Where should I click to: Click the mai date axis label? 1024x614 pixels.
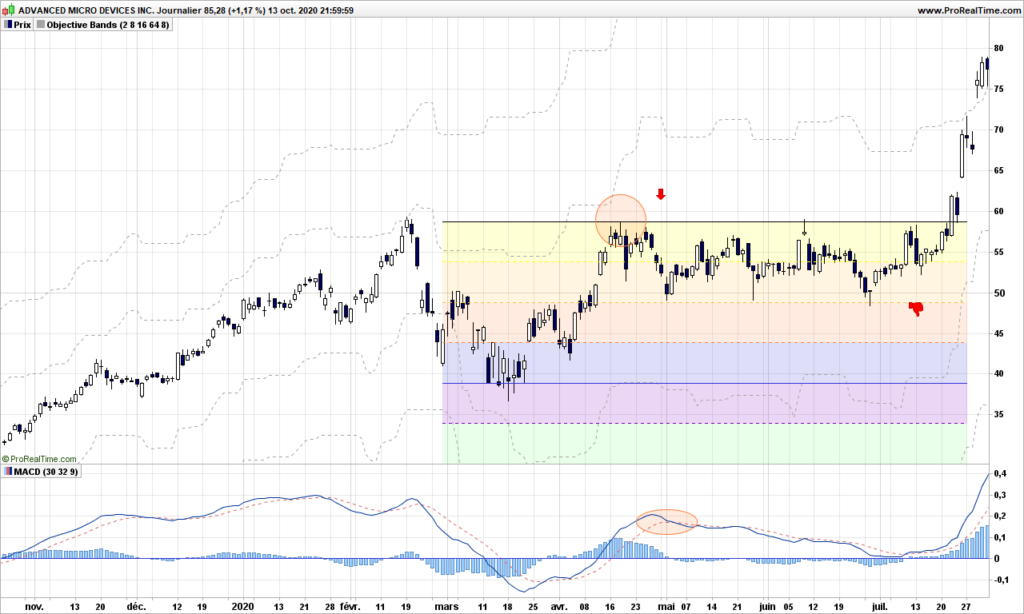point(666,607)
